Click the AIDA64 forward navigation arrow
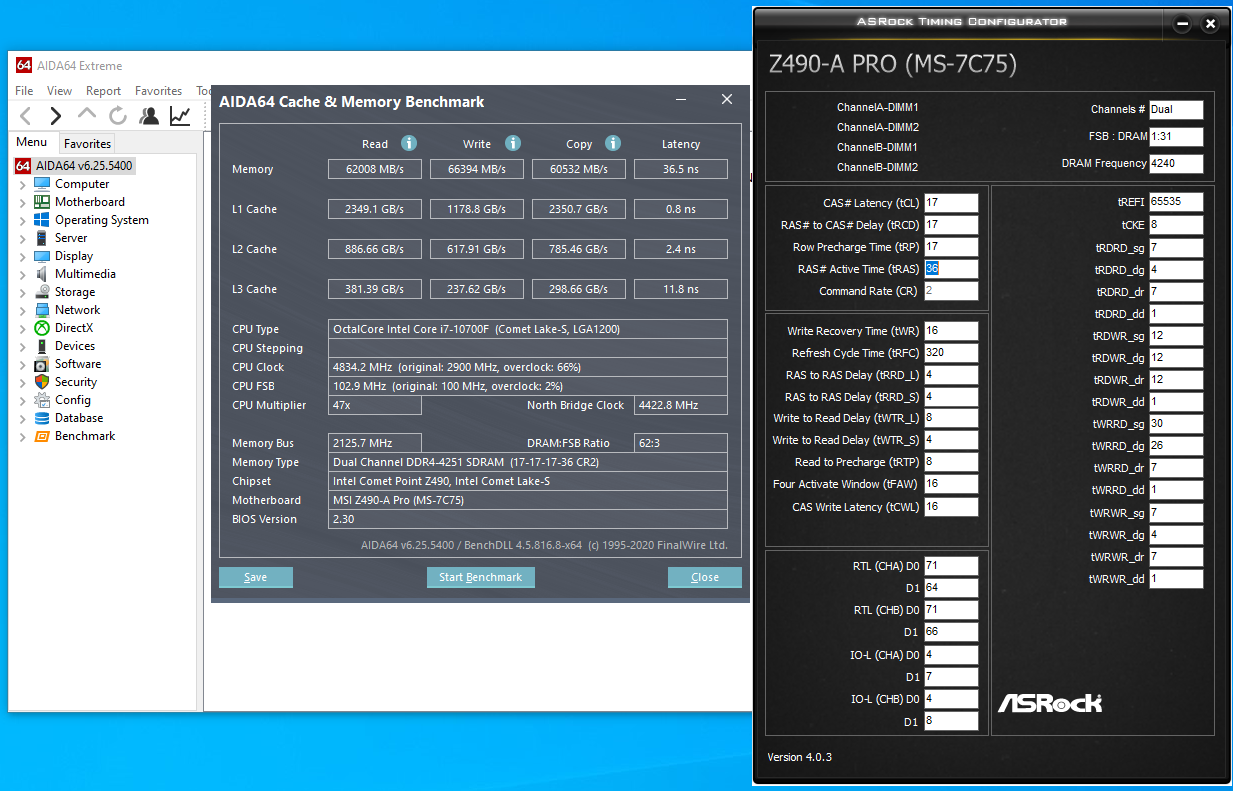Image resolution: width=1233 pixels, height=791 pixels. pos(56,116)
